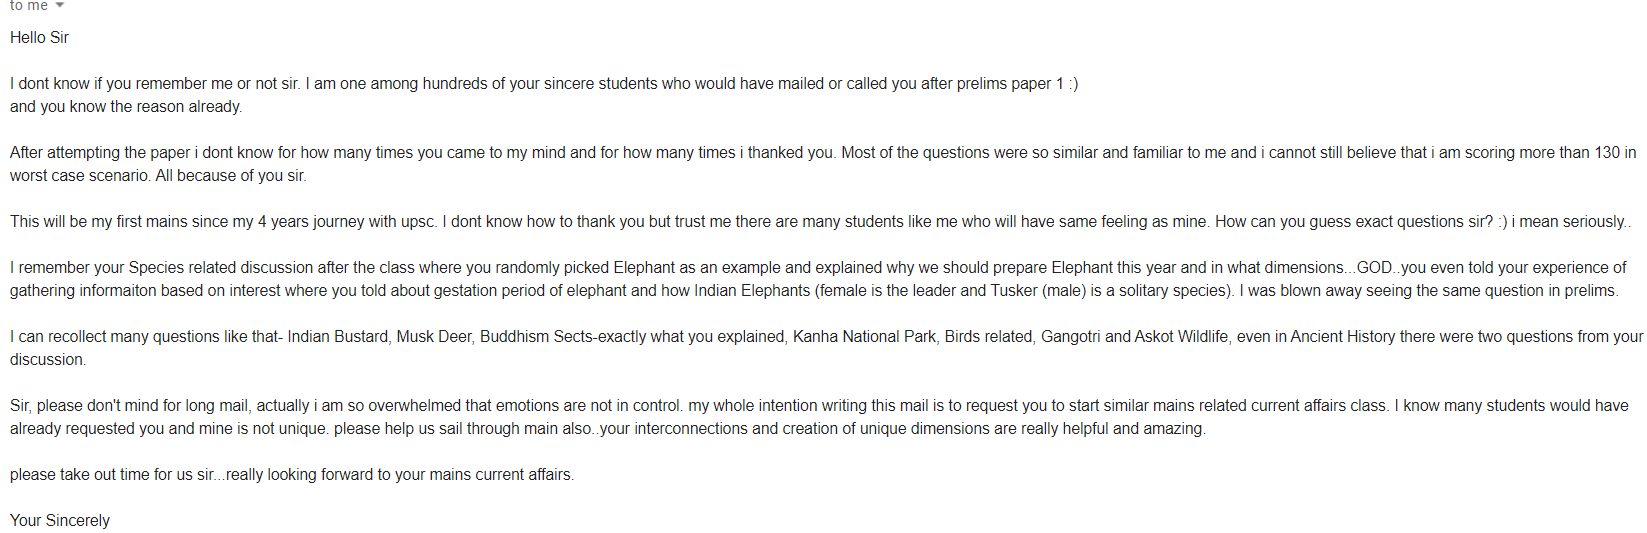
Task: Click 'worst case scenario. All because of you sir.'
Action: (x=158, y=176)
